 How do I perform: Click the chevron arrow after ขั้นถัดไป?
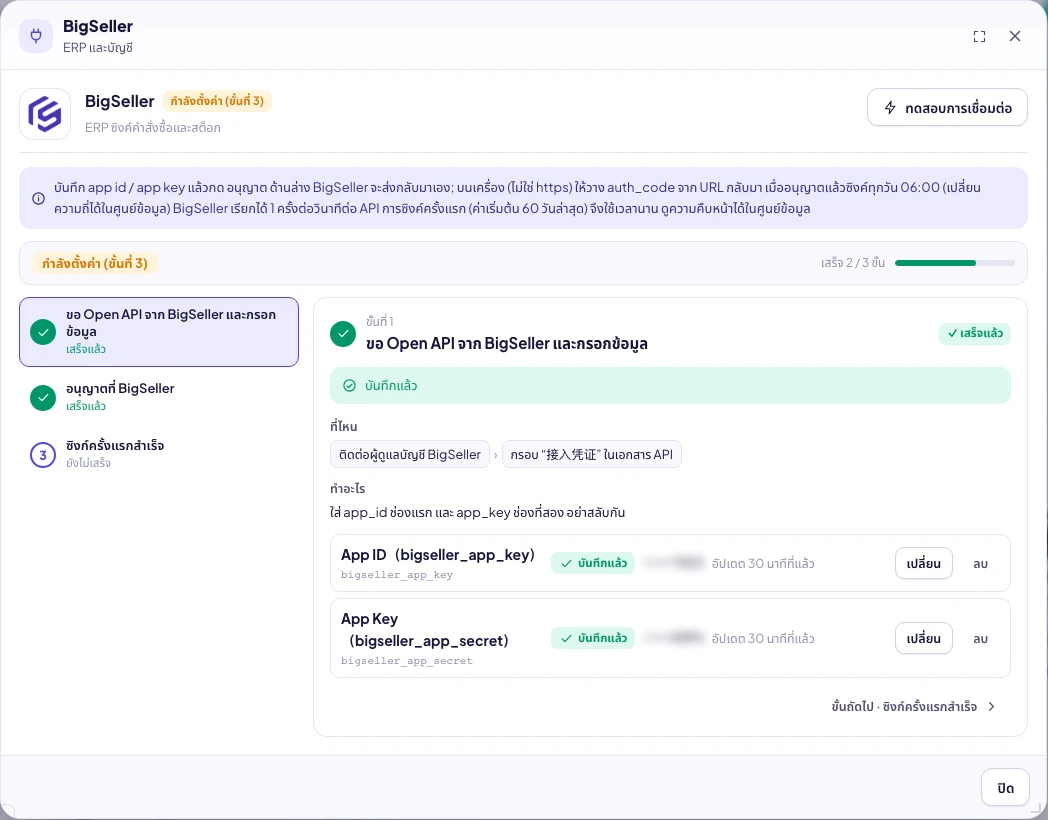coord(991,706)
